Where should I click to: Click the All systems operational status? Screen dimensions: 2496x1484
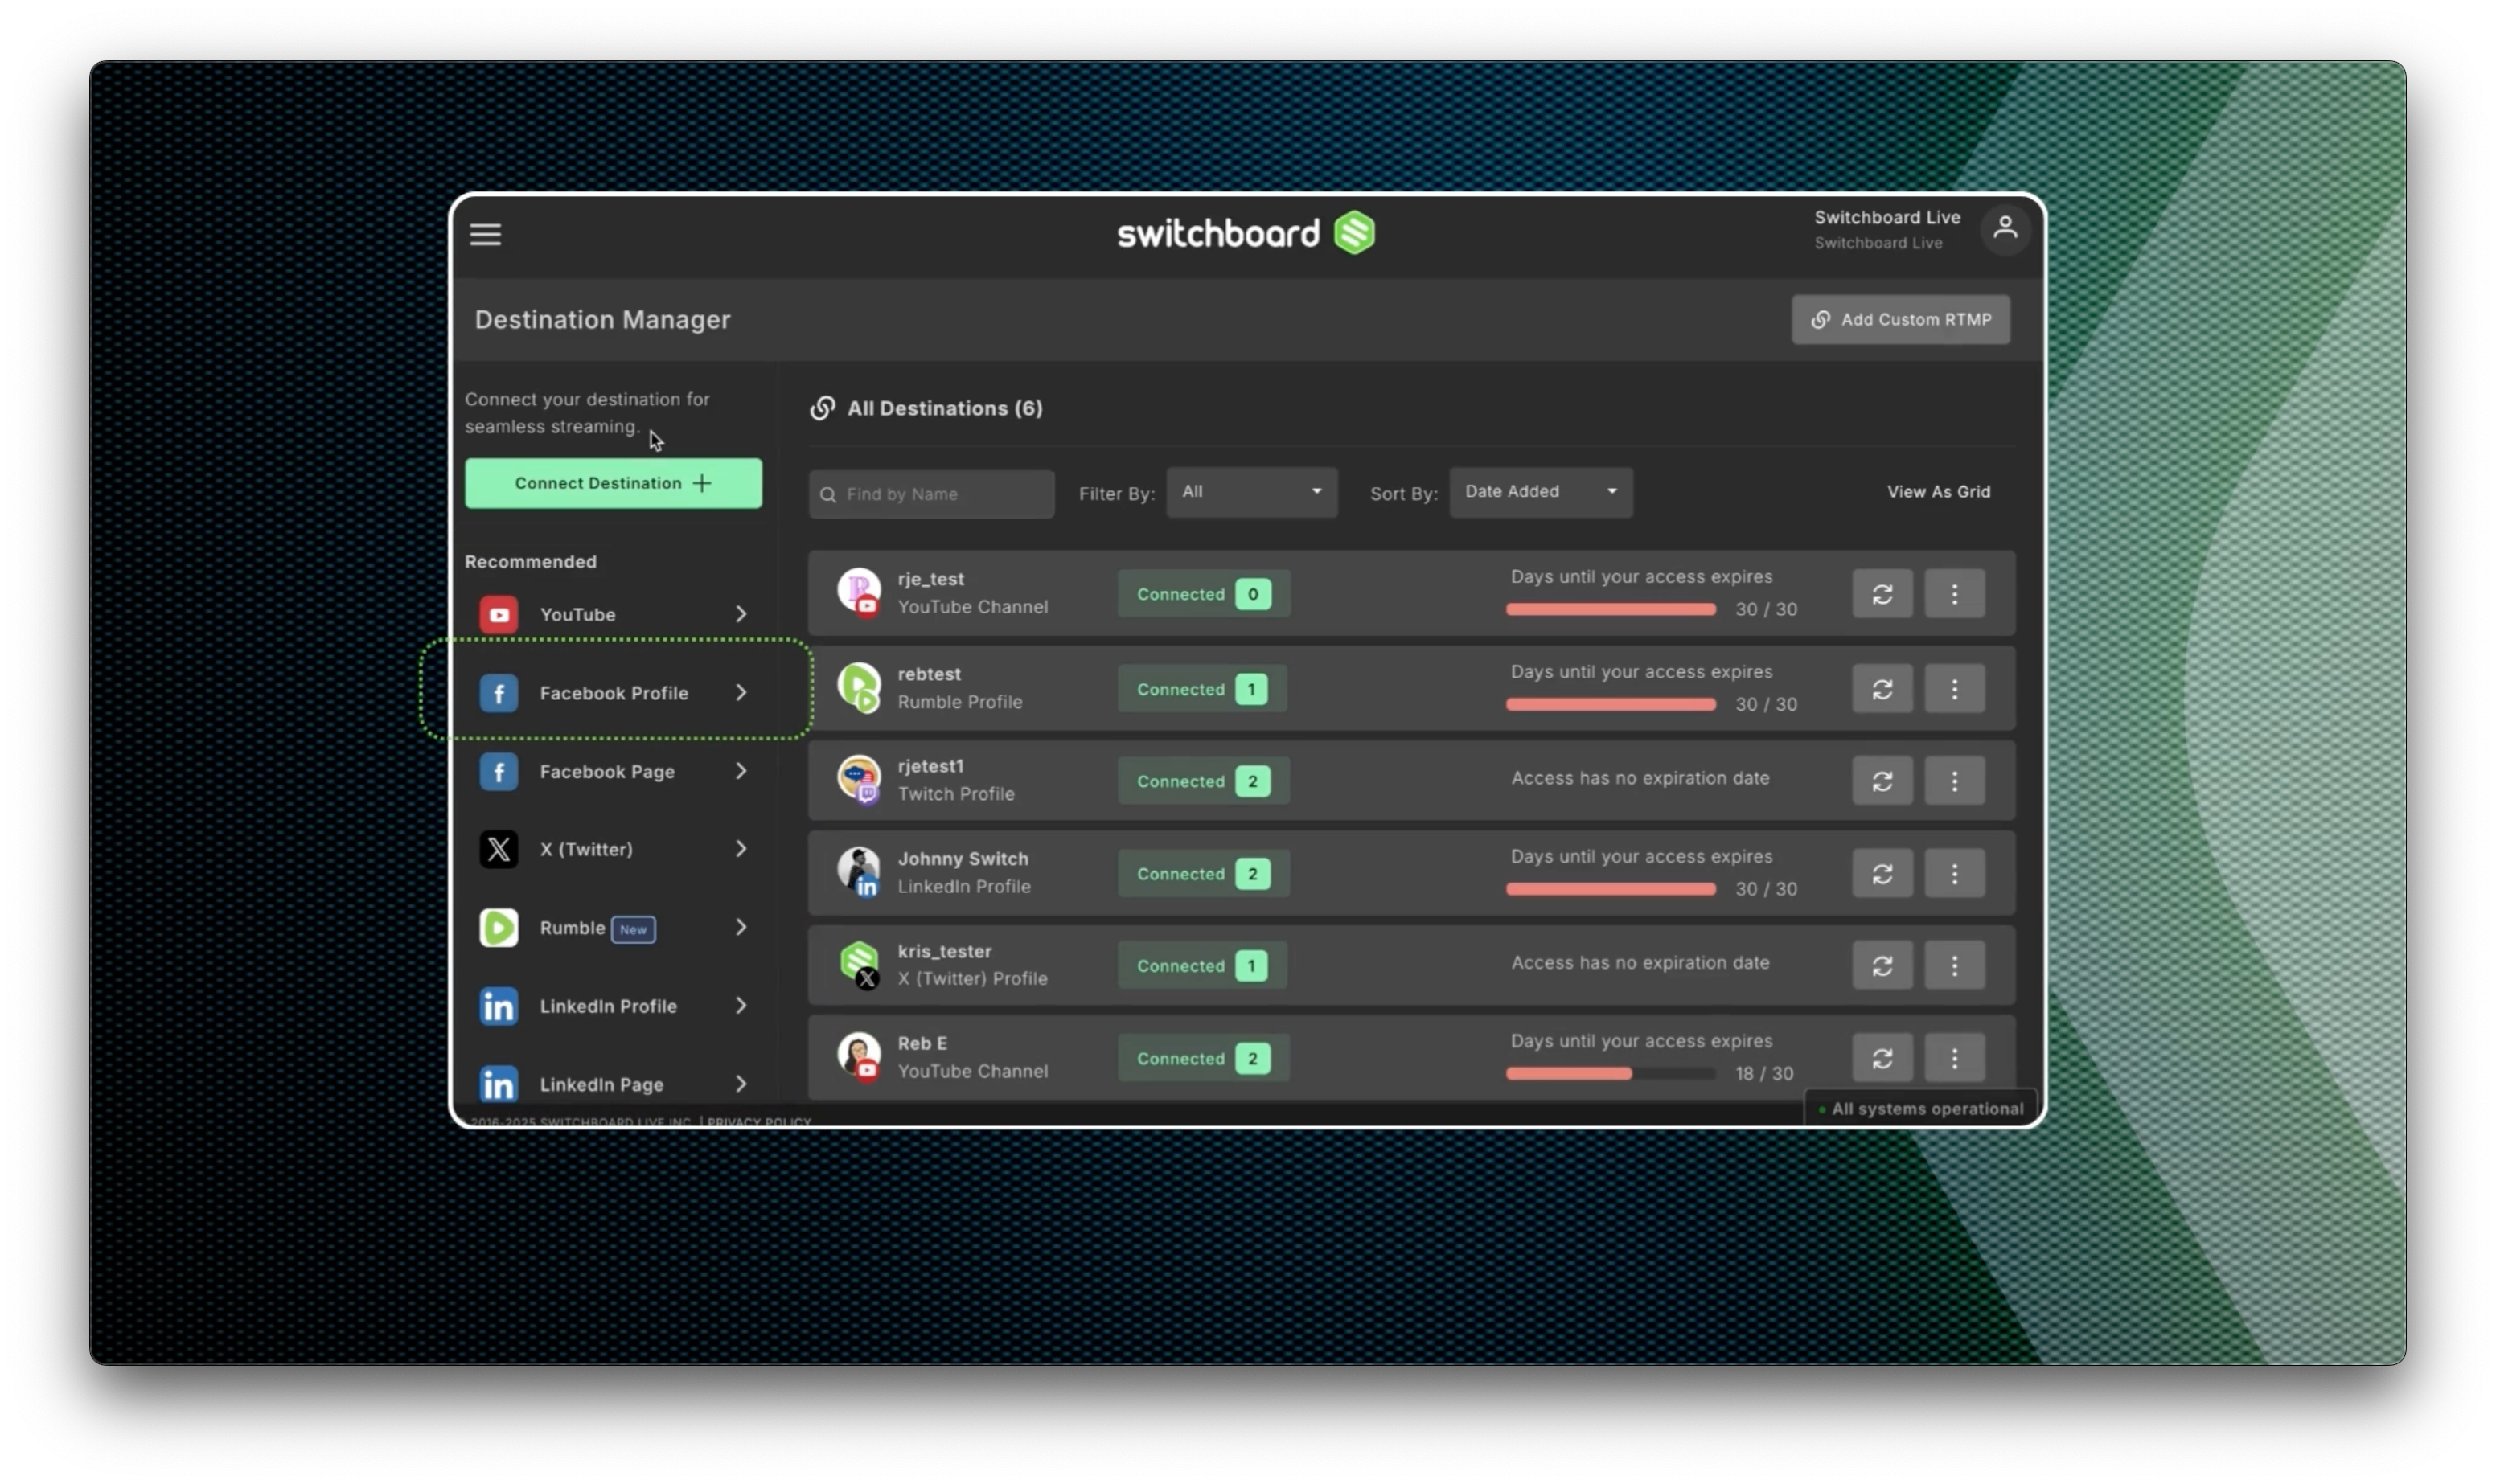click(x=1921, y=1109)
